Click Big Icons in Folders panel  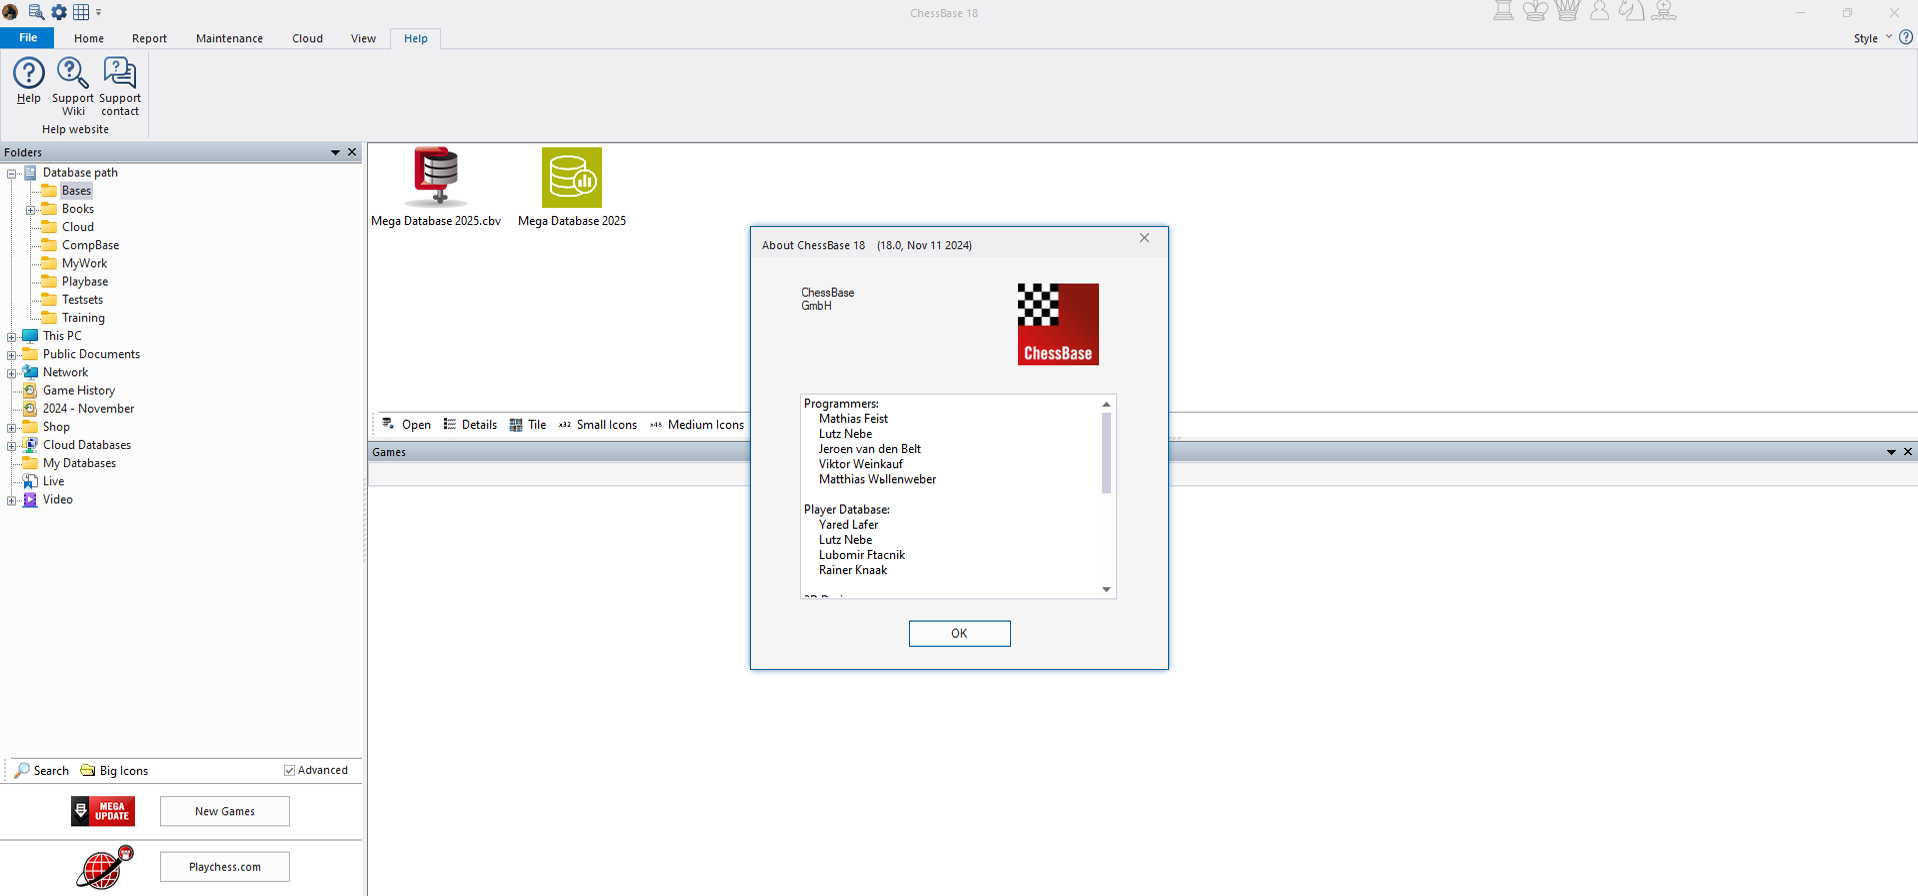tap(114, 771)
